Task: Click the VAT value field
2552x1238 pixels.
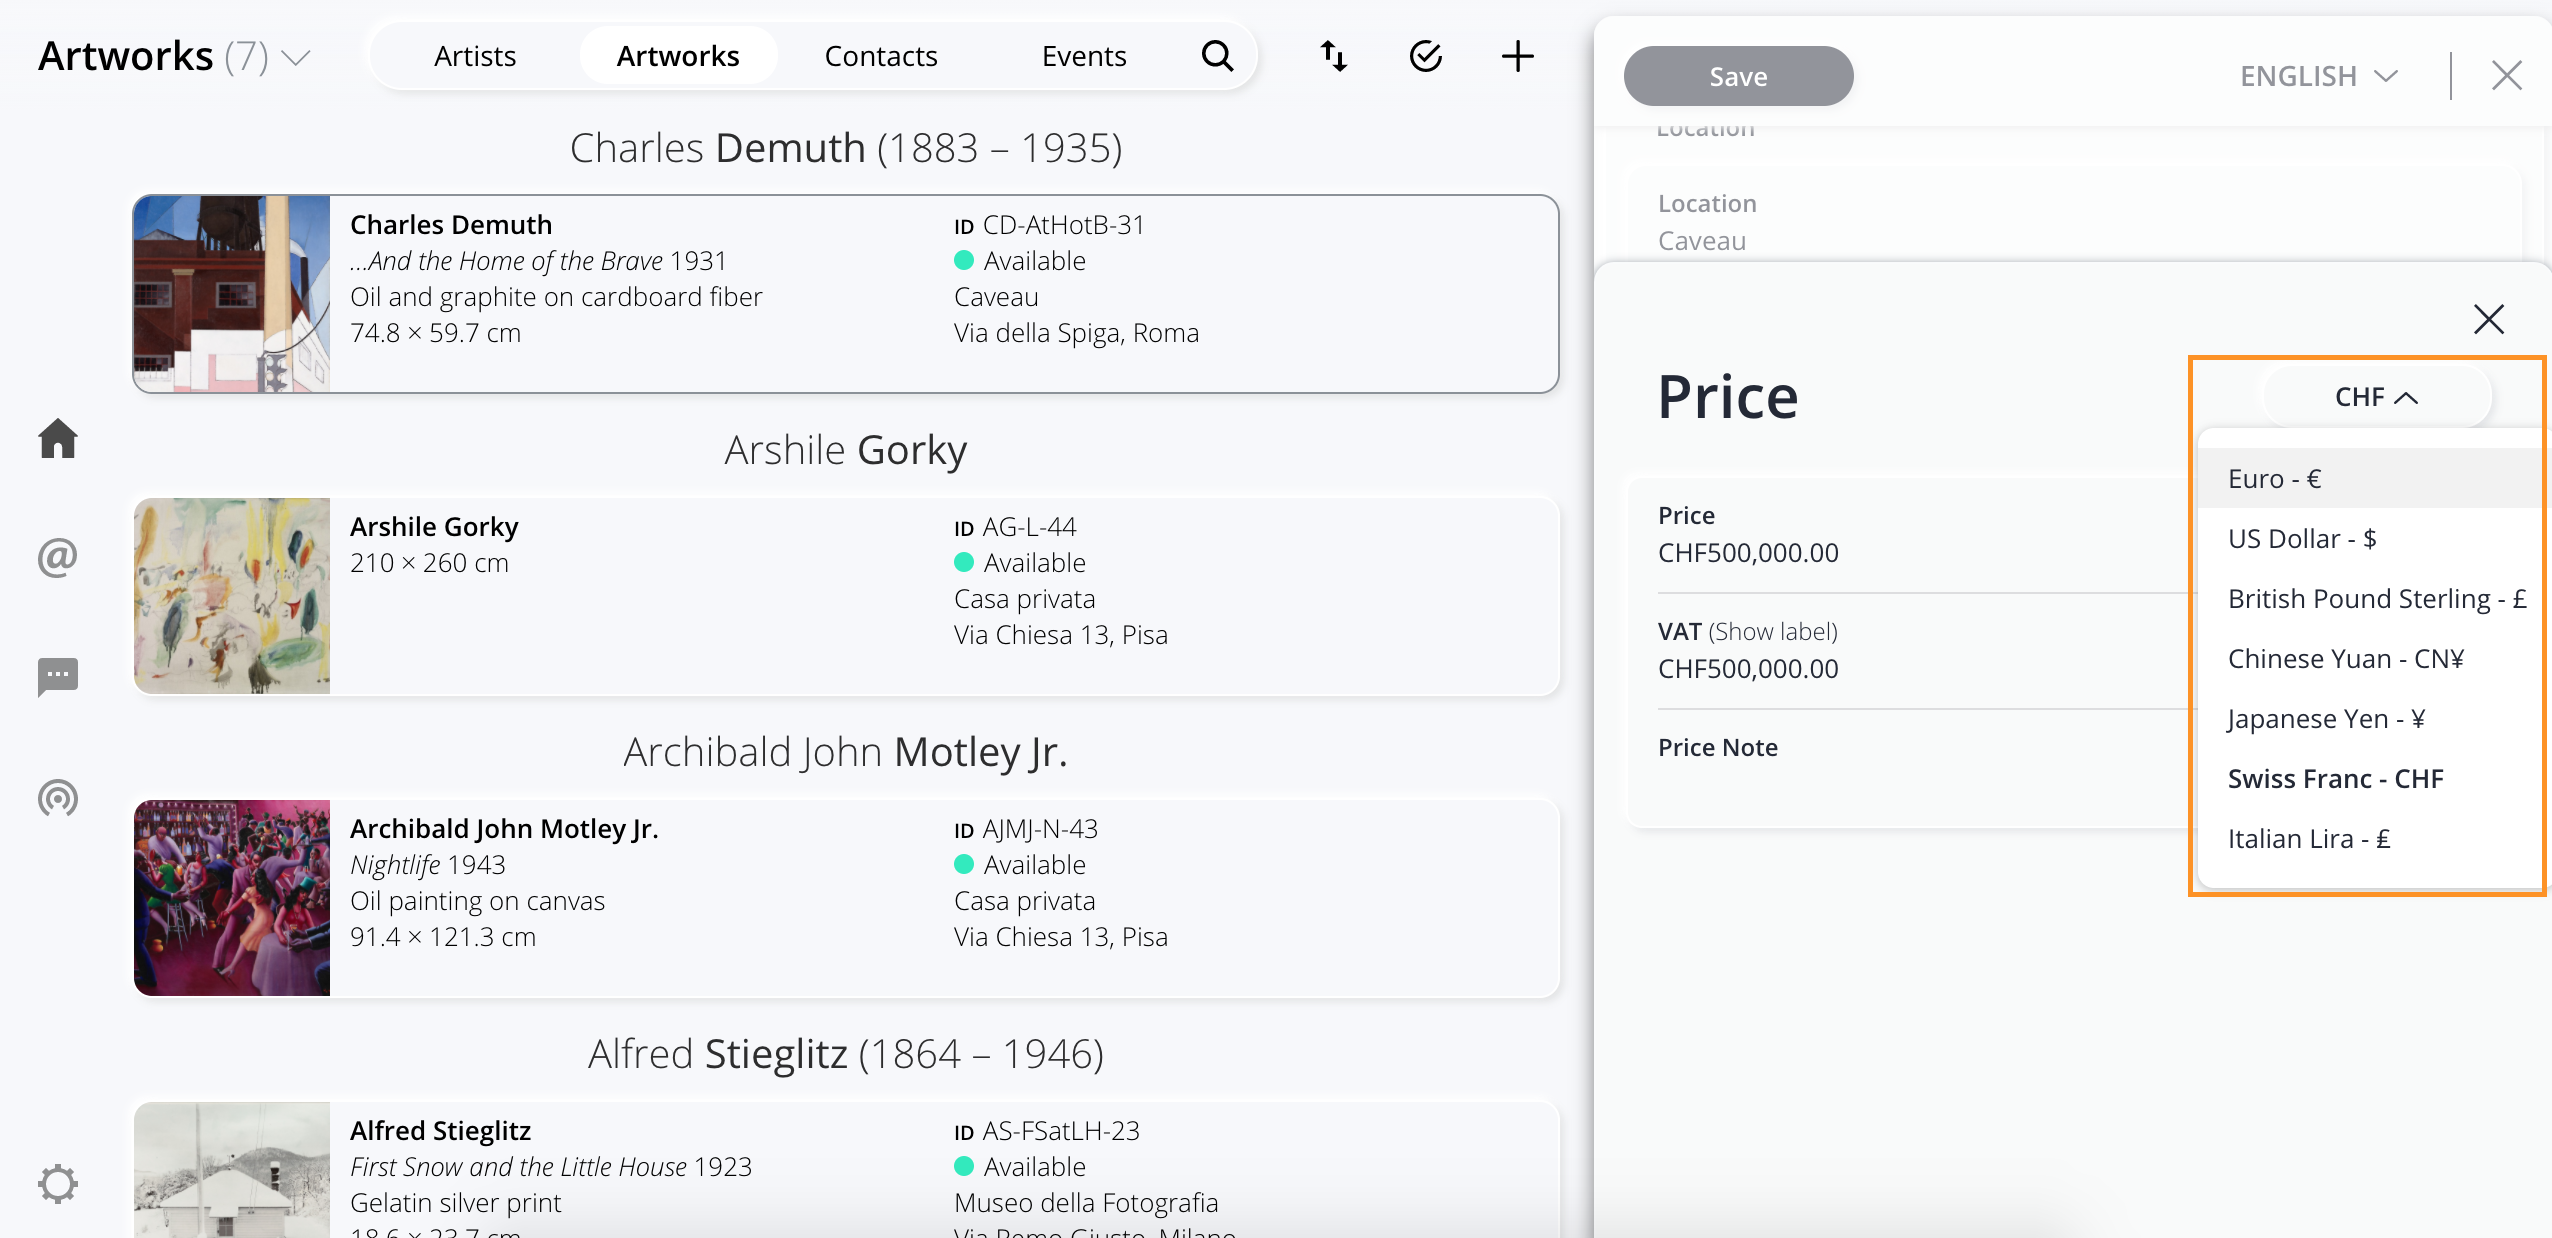Action: (1748, 668)
